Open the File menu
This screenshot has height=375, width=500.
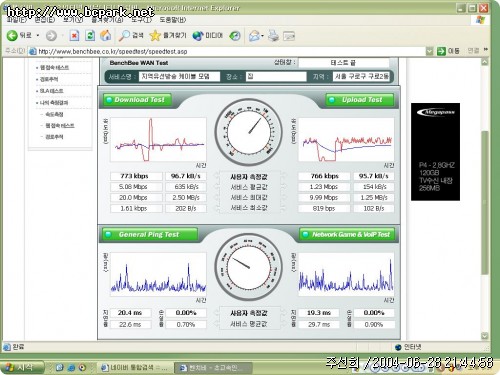tap(17, 20)
